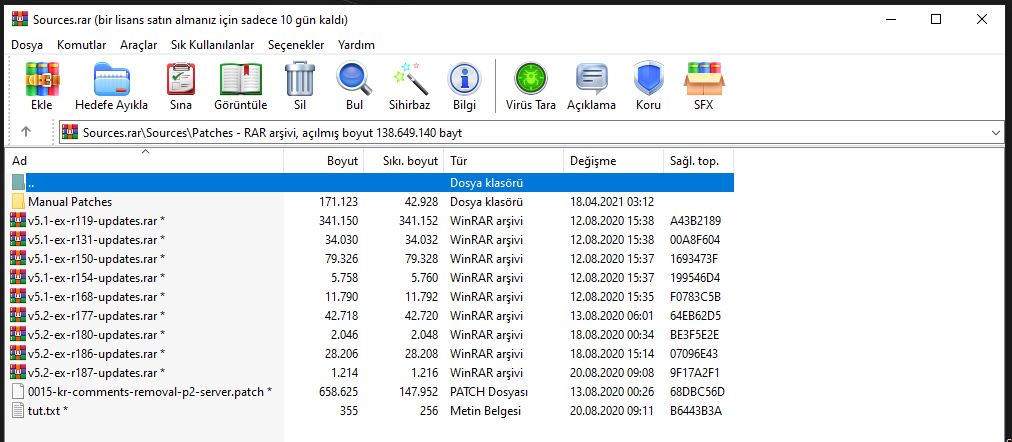Maximize the WinRAR window
1012x442 pixels.
coord(936,19)
